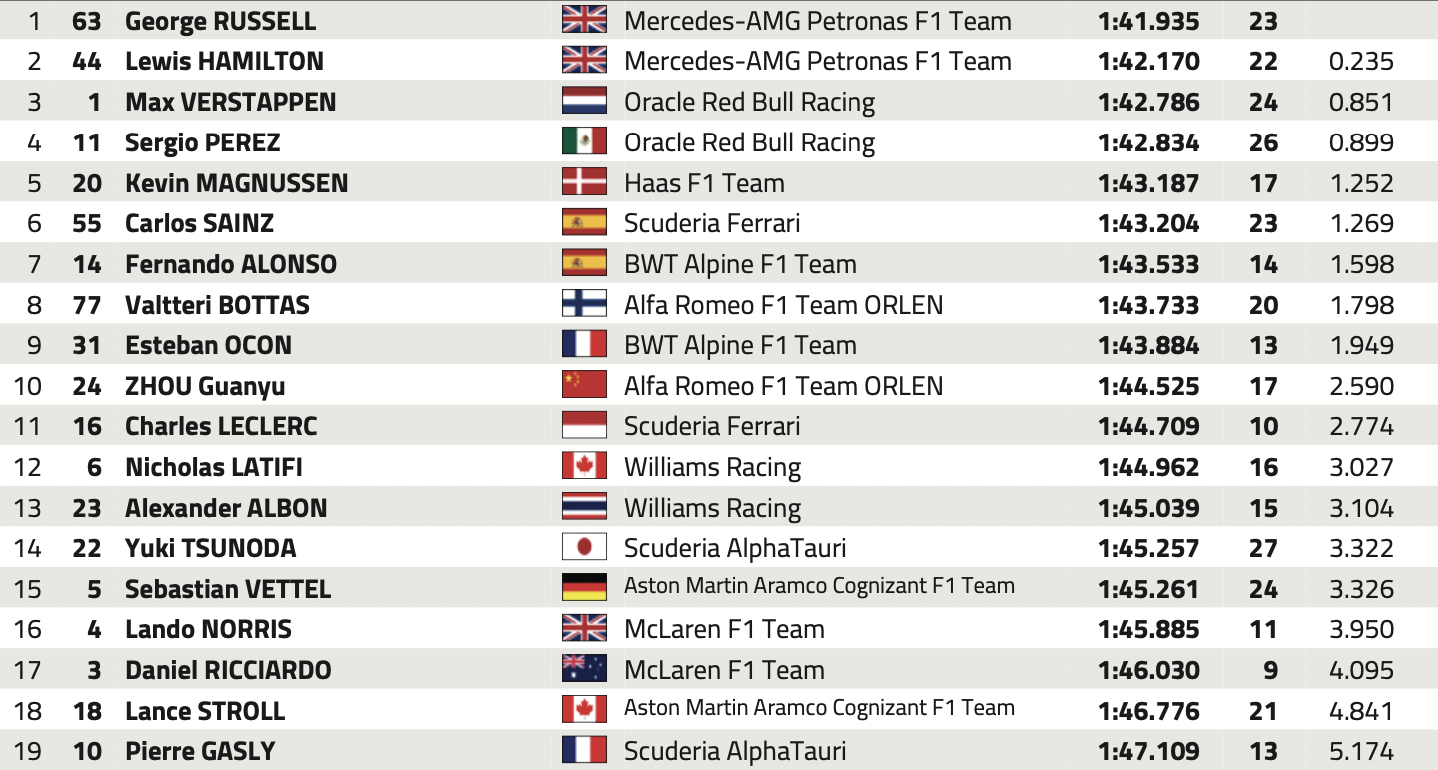The height and width of the screenshot is (770, 1438).
Task: Click the Thai flag next to Alexander Albon
Action: point(584,507)
